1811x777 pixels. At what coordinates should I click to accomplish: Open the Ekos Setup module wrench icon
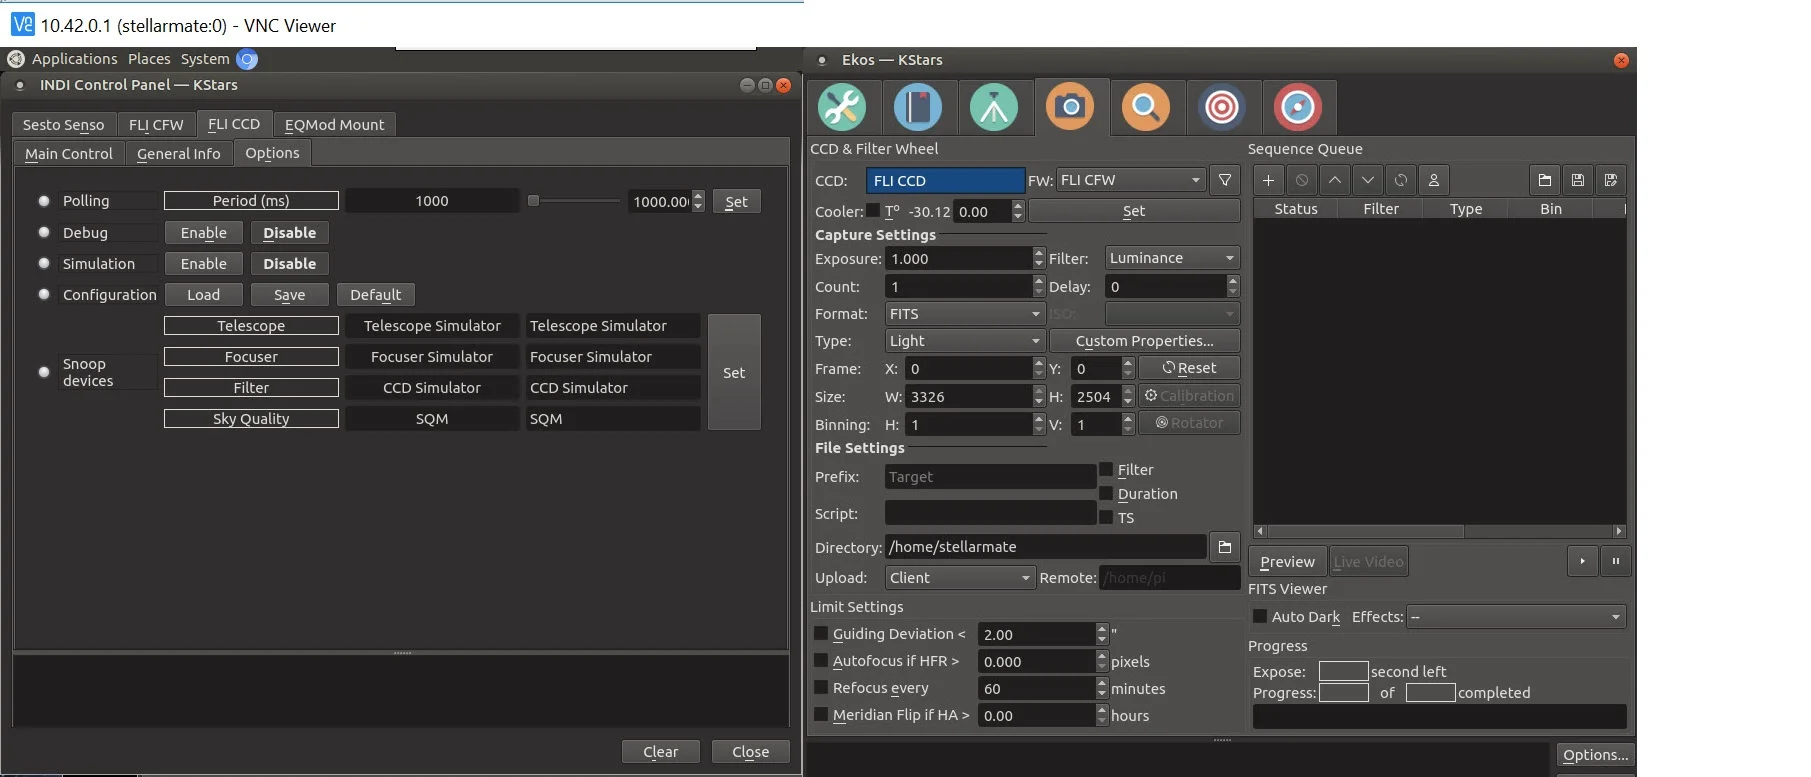[x=842, y=107]
